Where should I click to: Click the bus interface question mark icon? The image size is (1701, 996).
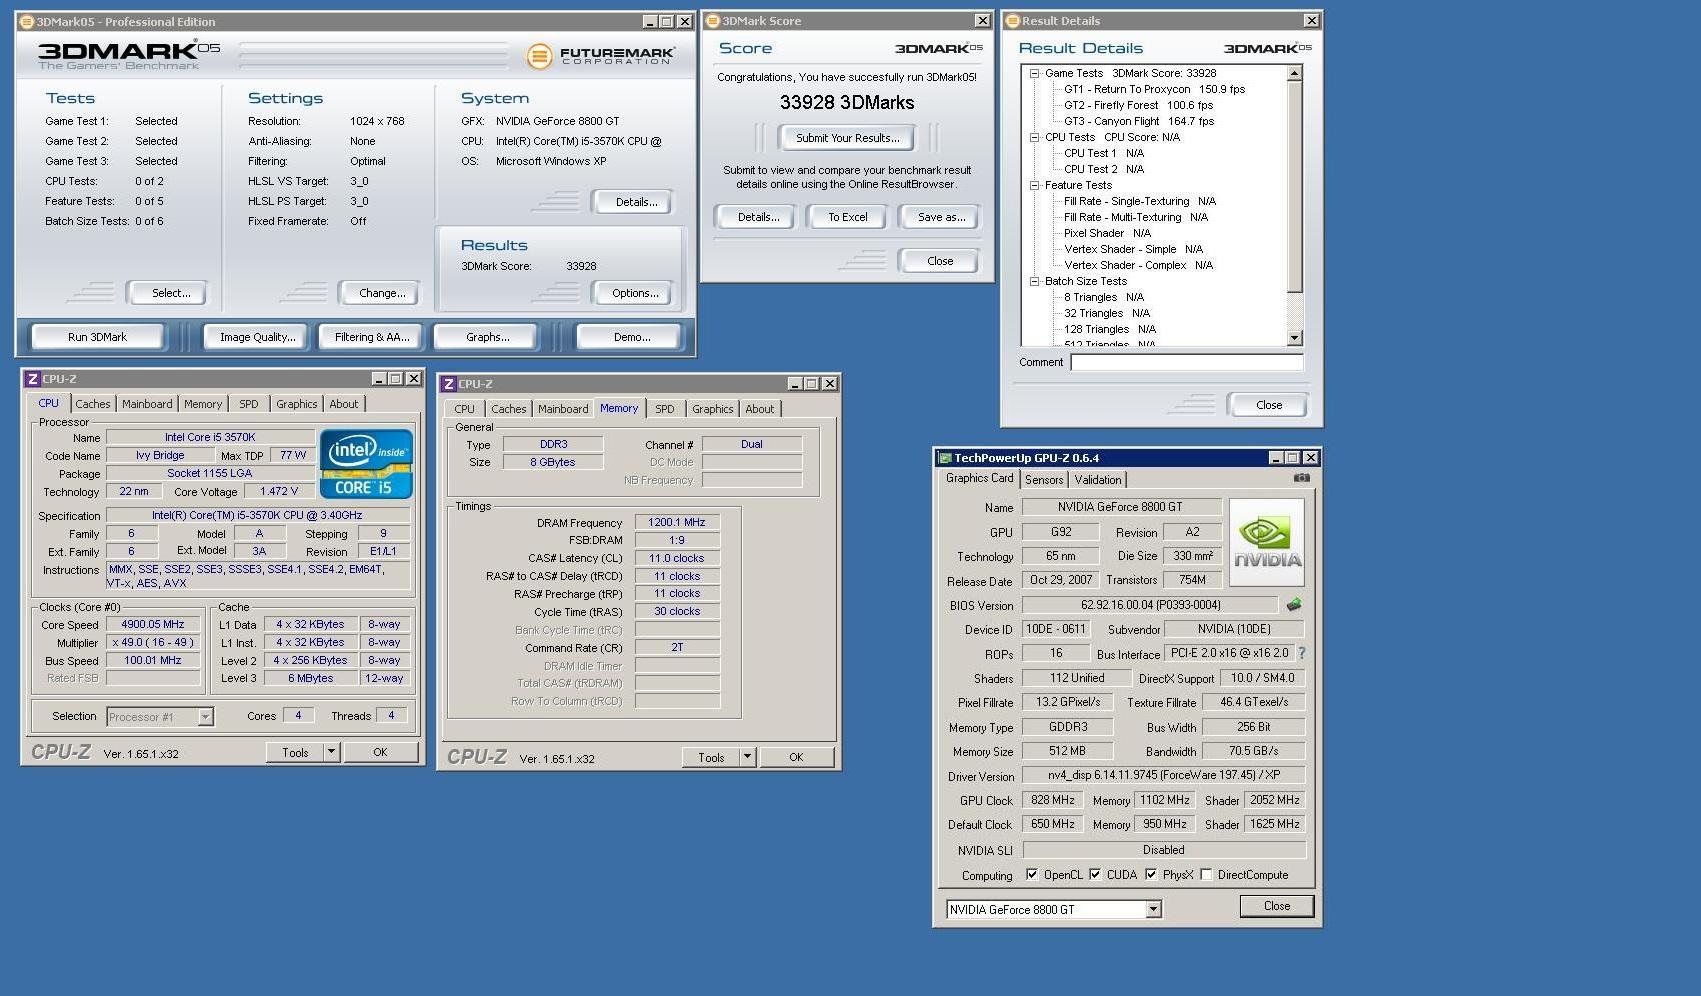click(1301, 653)
